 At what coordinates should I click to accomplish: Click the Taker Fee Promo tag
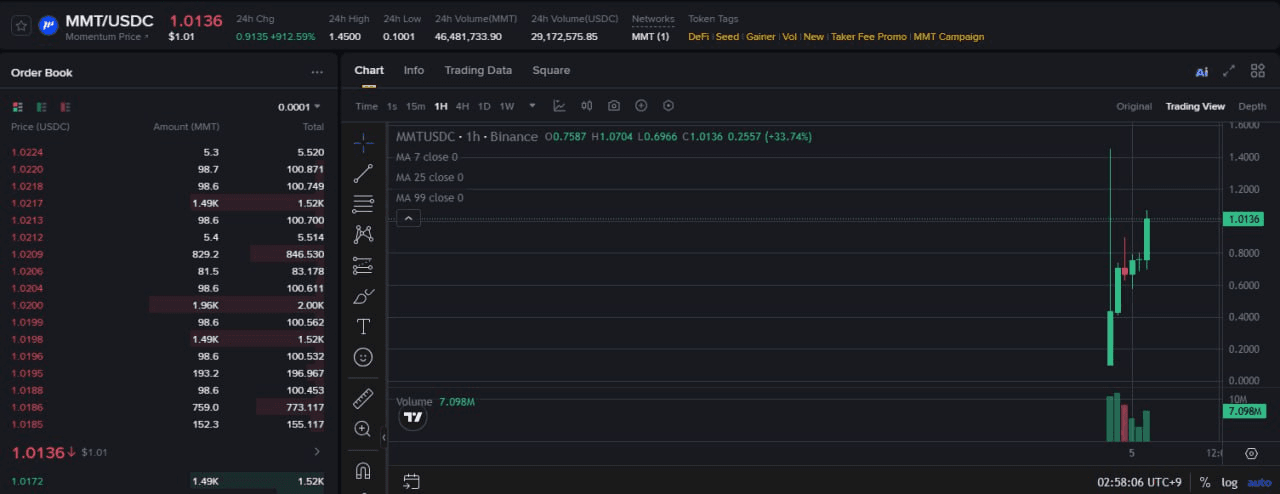869,36
